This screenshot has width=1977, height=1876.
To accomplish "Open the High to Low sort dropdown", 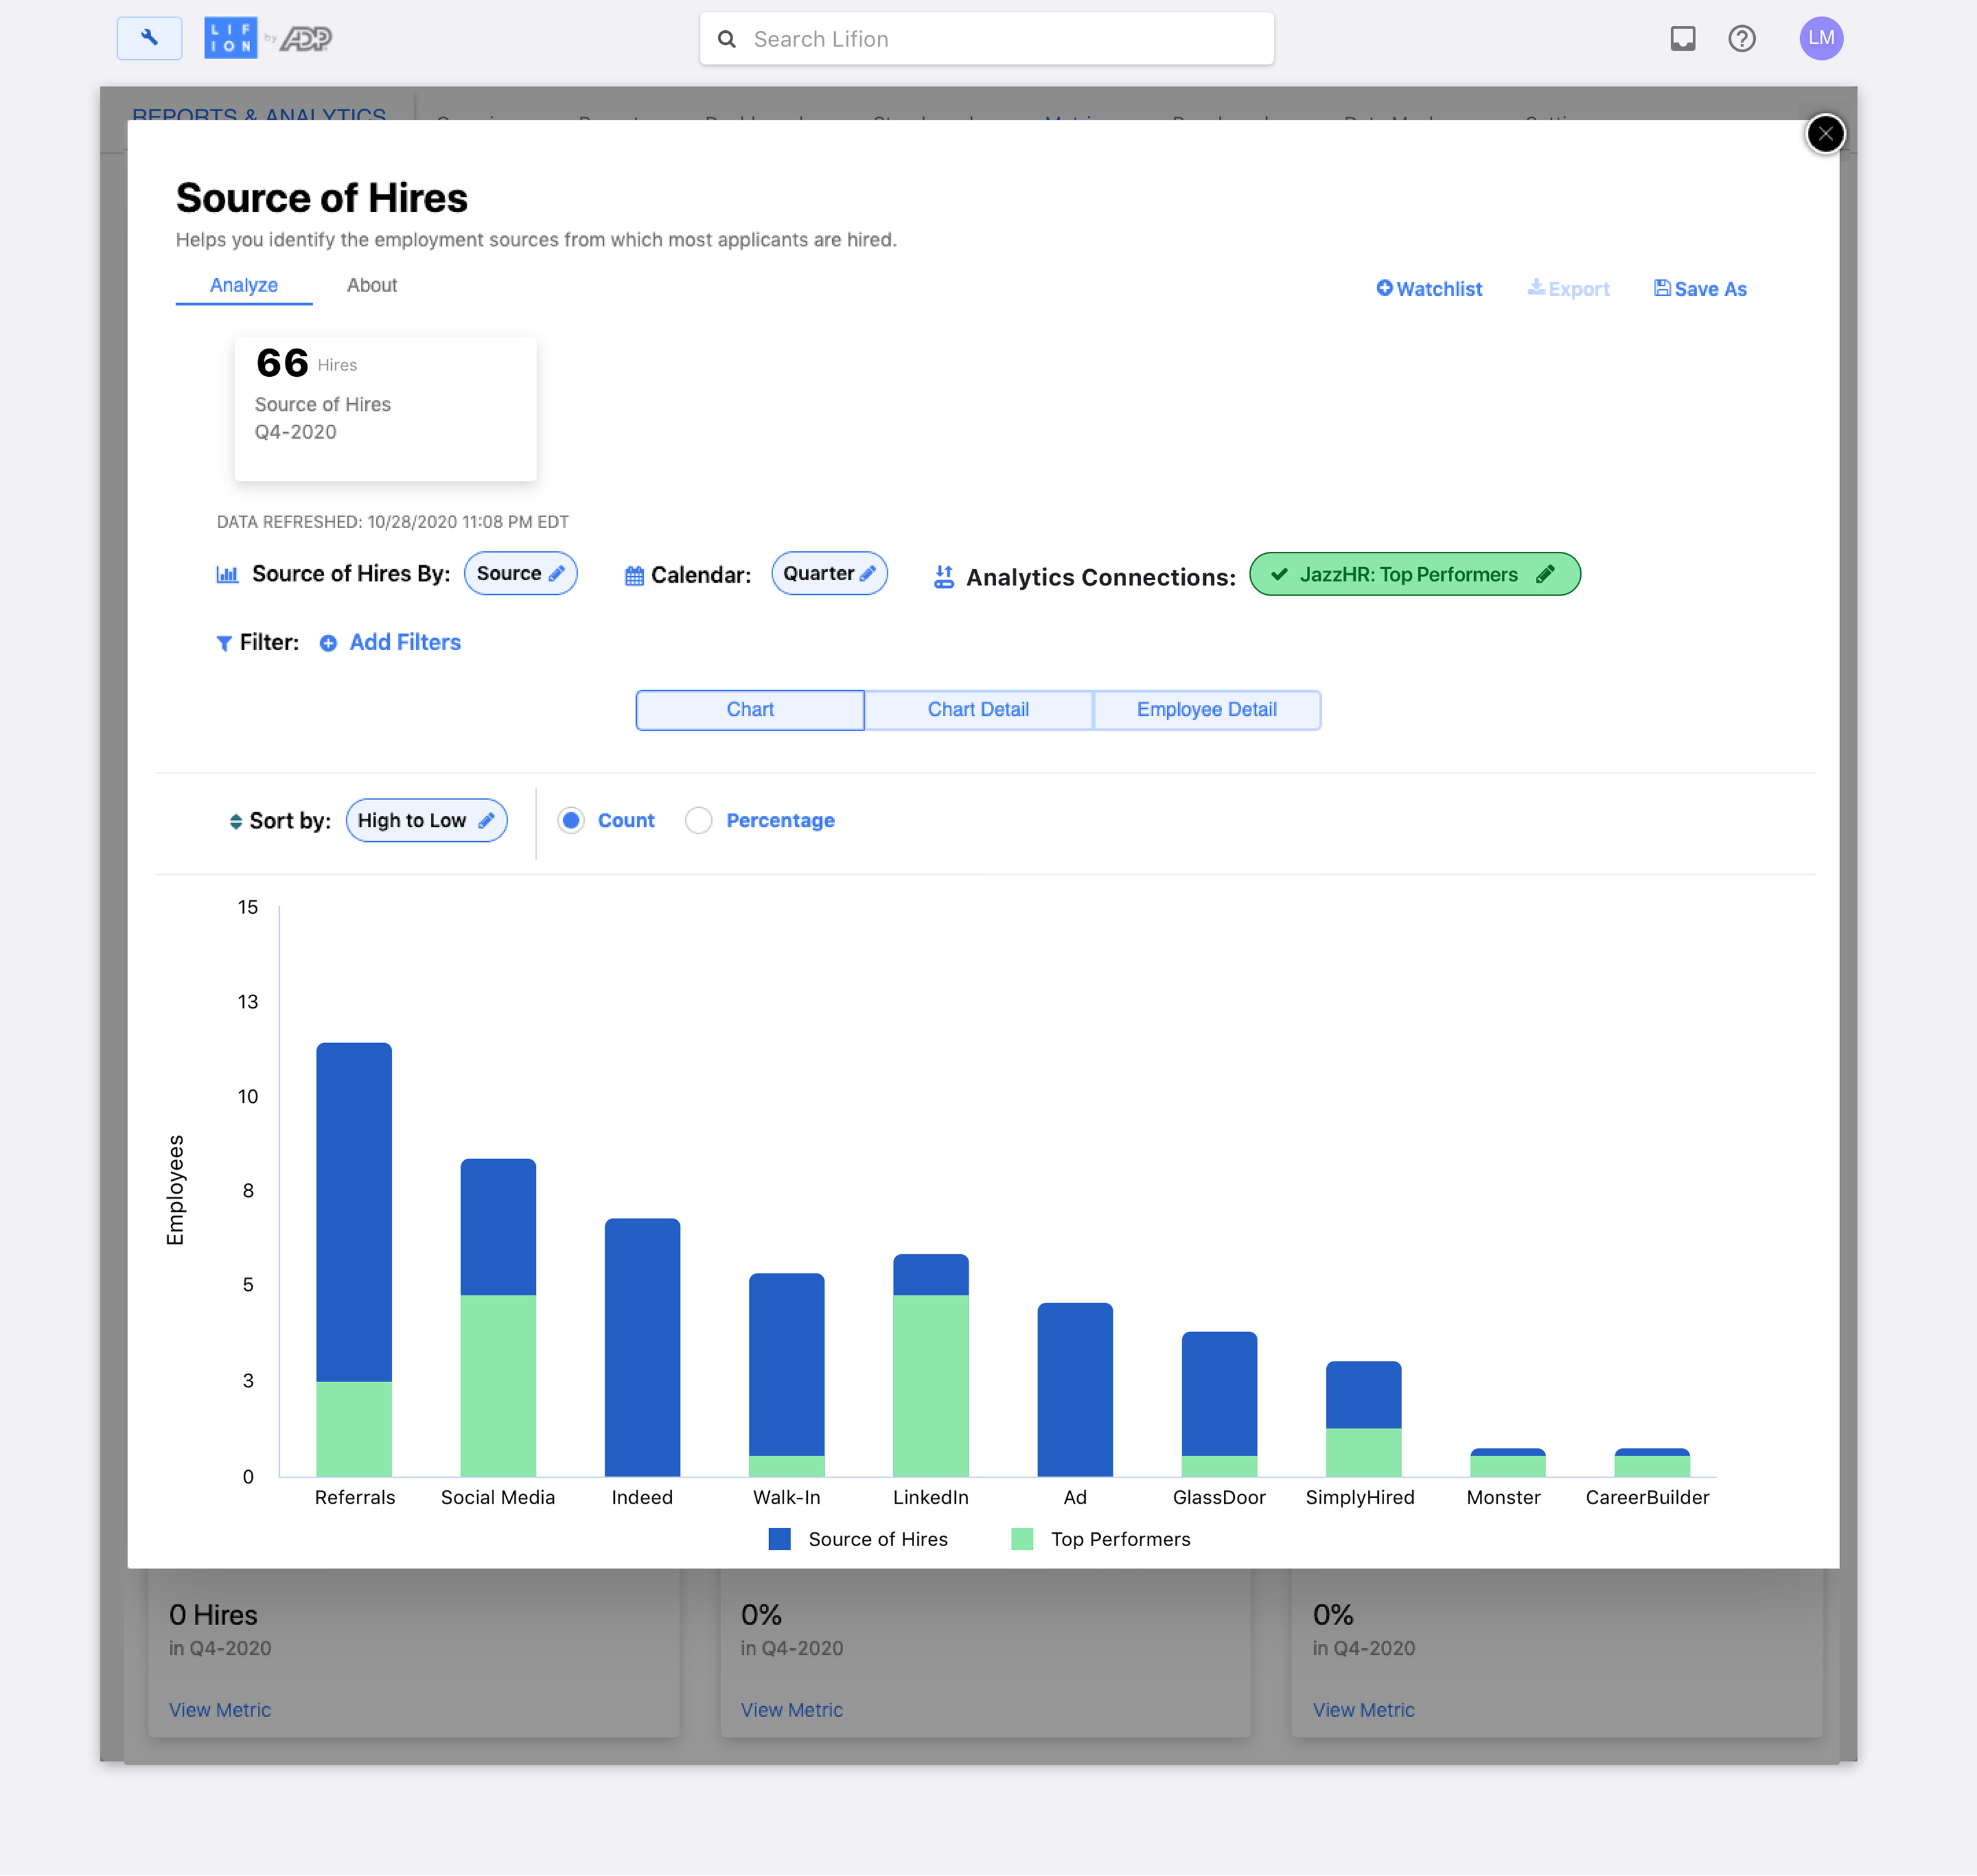I will 426,821.
